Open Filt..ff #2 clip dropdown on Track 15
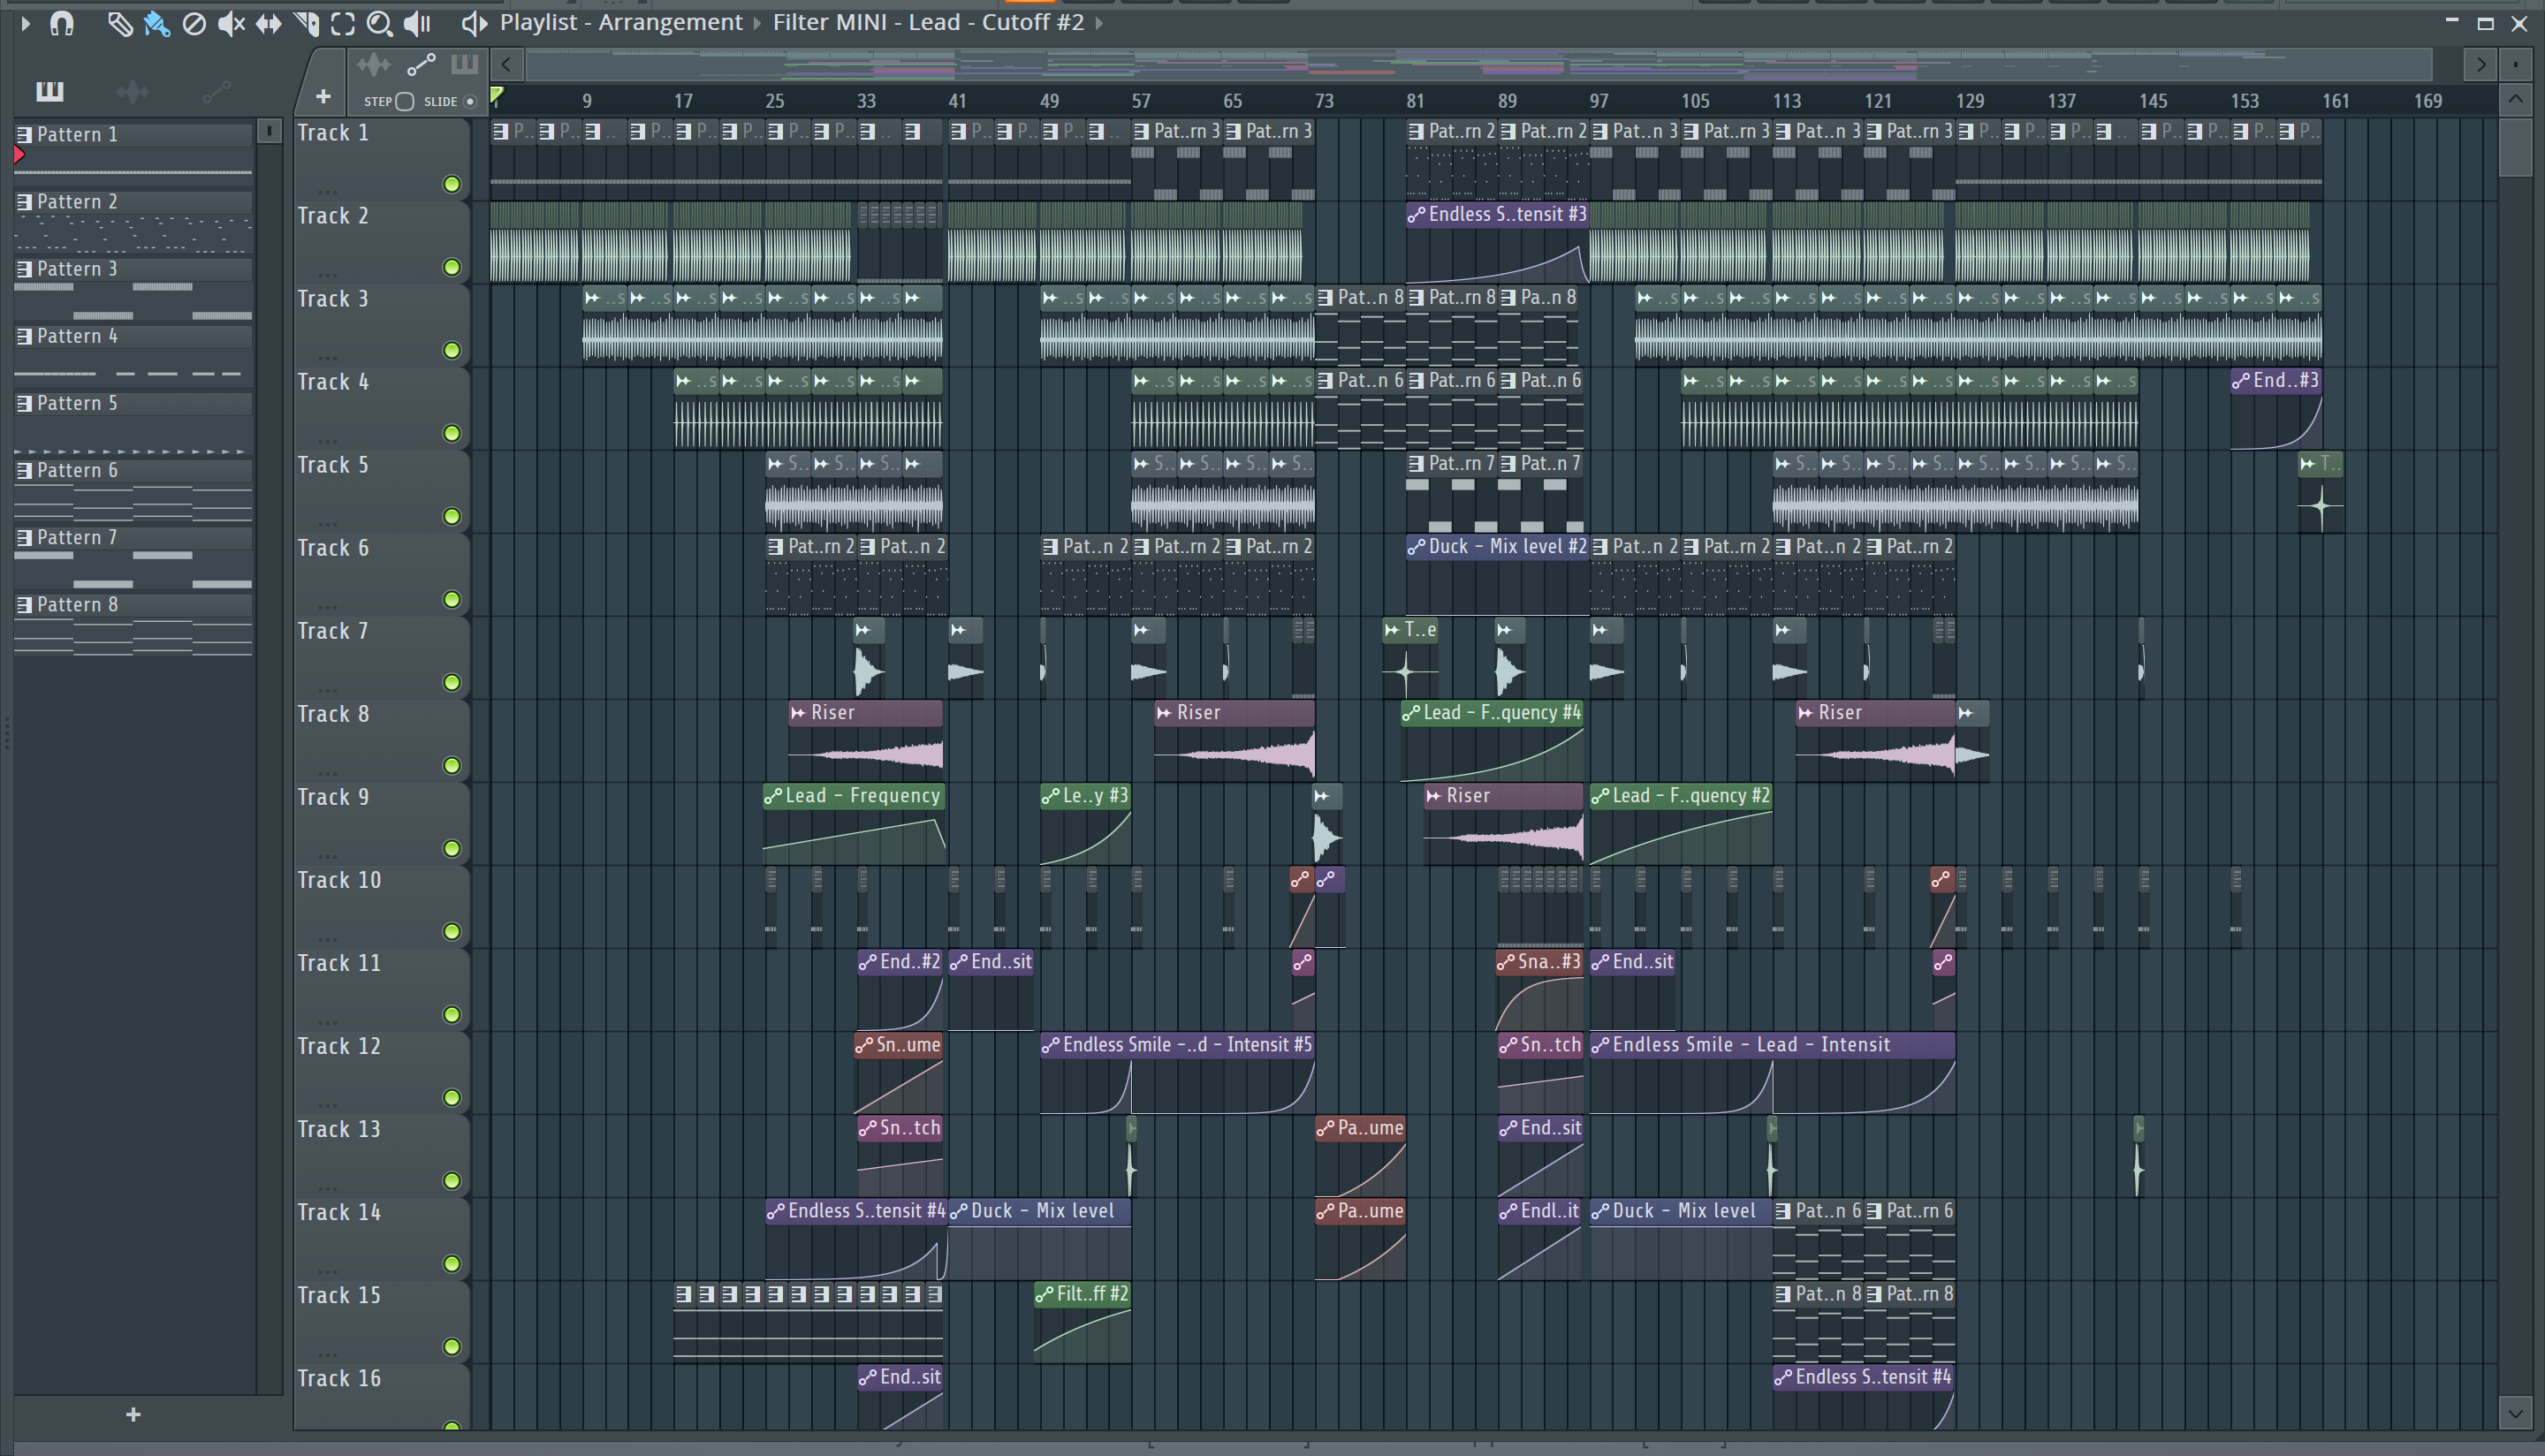 pyautogui.click(x=1045, y=1294)
